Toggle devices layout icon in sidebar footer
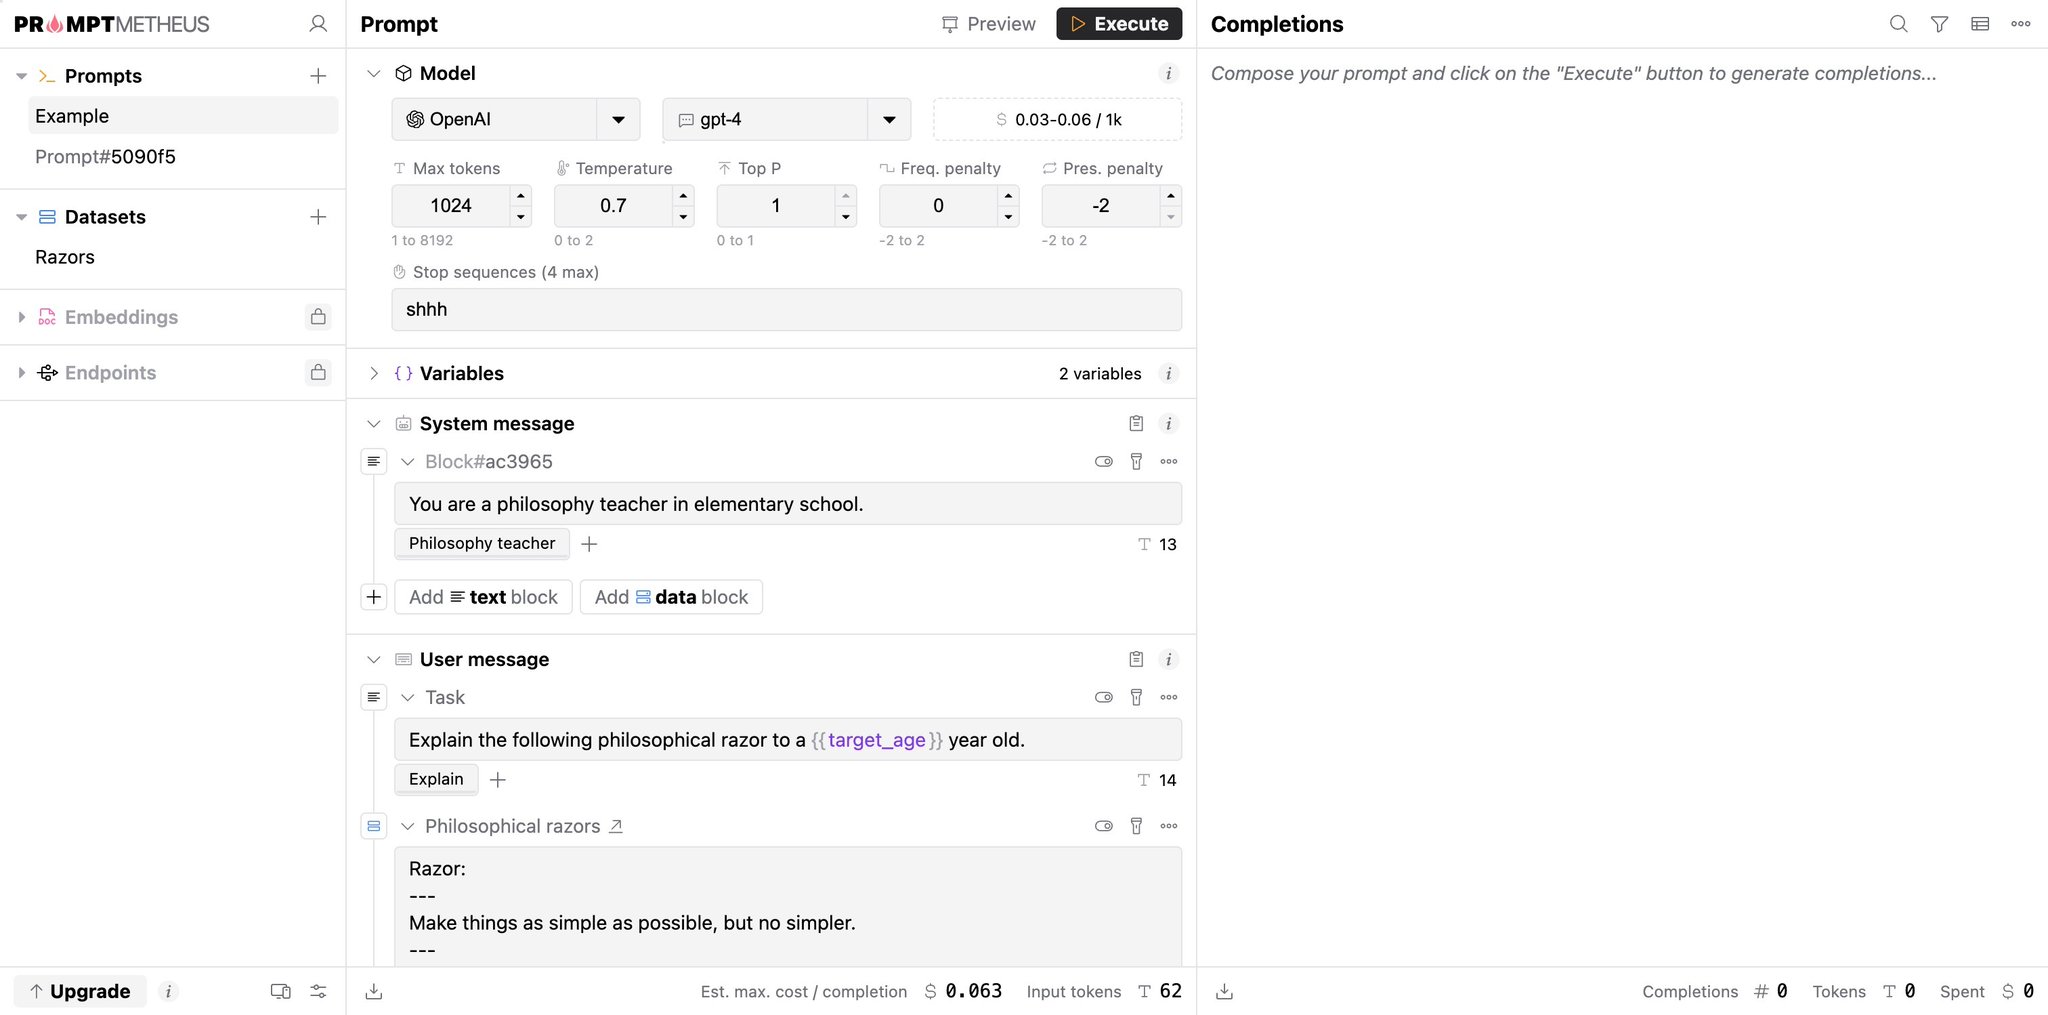This screenshot has width=2048, height=1015. click(281, 991)
